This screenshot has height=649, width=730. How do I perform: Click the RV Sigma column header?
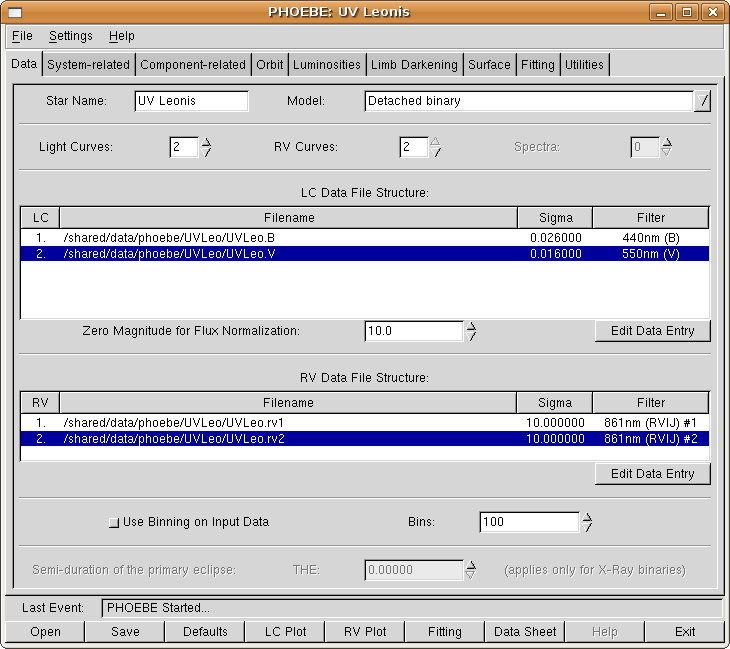tap(555, 402)
